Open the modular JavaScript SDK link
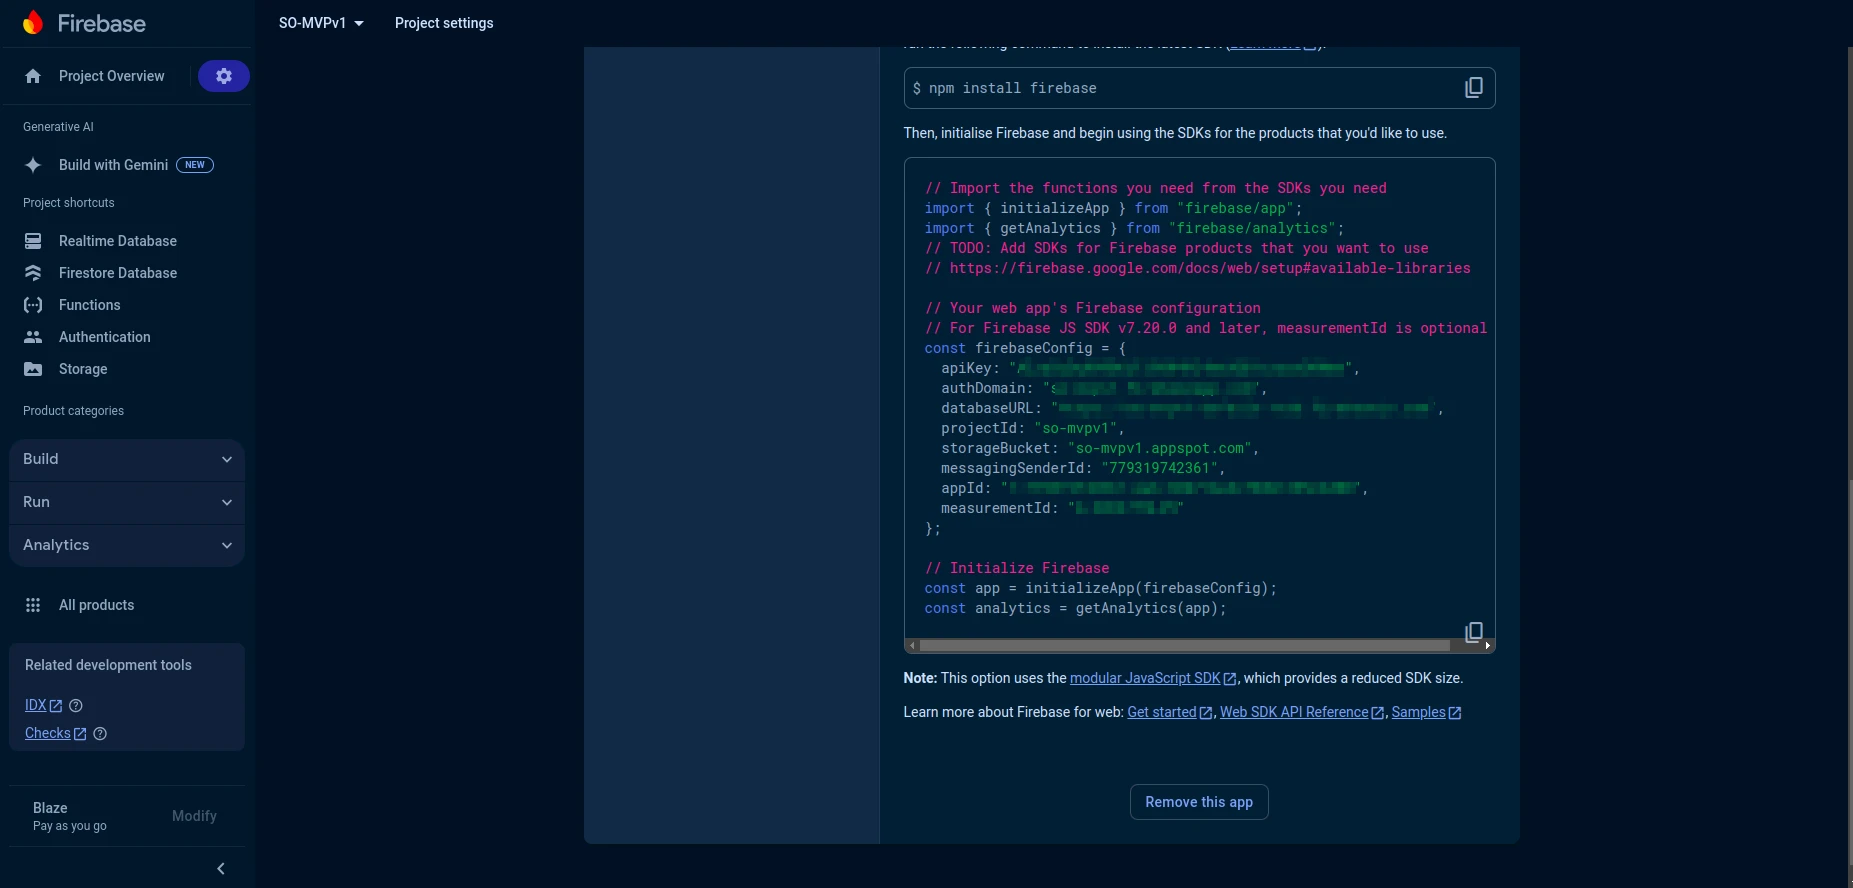Image resolution: width=1853 pixels, height=888 pixels. pyautogui.click(x=1152, y=678)
